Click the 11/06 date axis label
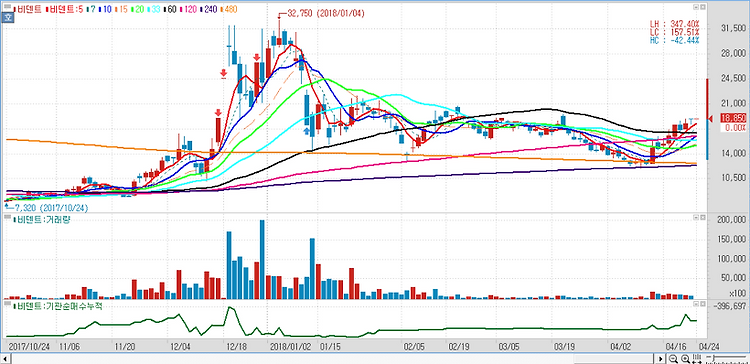The image size is (750, 364). [x=69, y=346]
